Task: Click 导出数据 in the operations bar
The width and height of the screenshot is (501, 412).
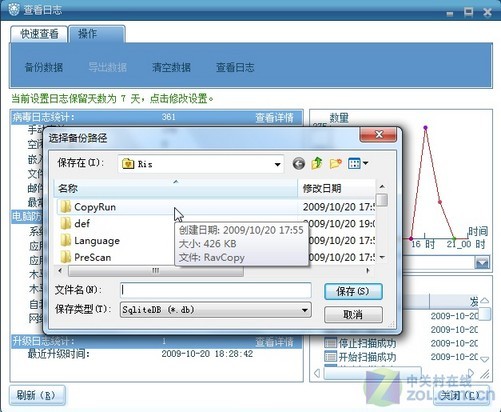Action: pyautogui.click(x=107, y=68)
